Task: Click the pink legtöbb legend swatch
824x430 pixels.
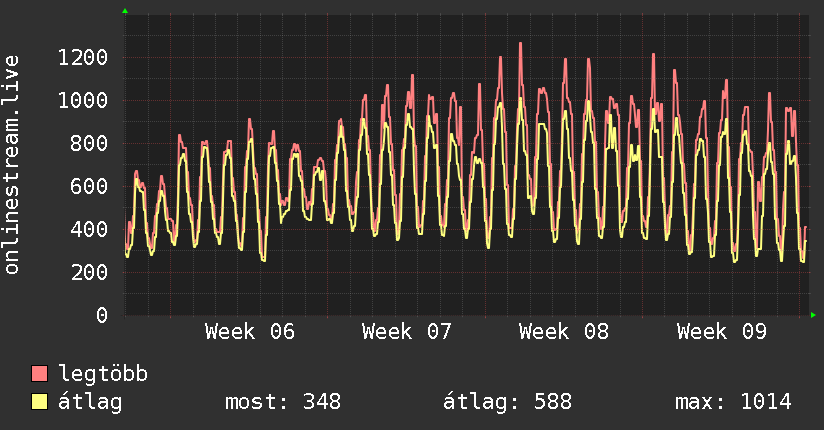Action: click(39, 373)
